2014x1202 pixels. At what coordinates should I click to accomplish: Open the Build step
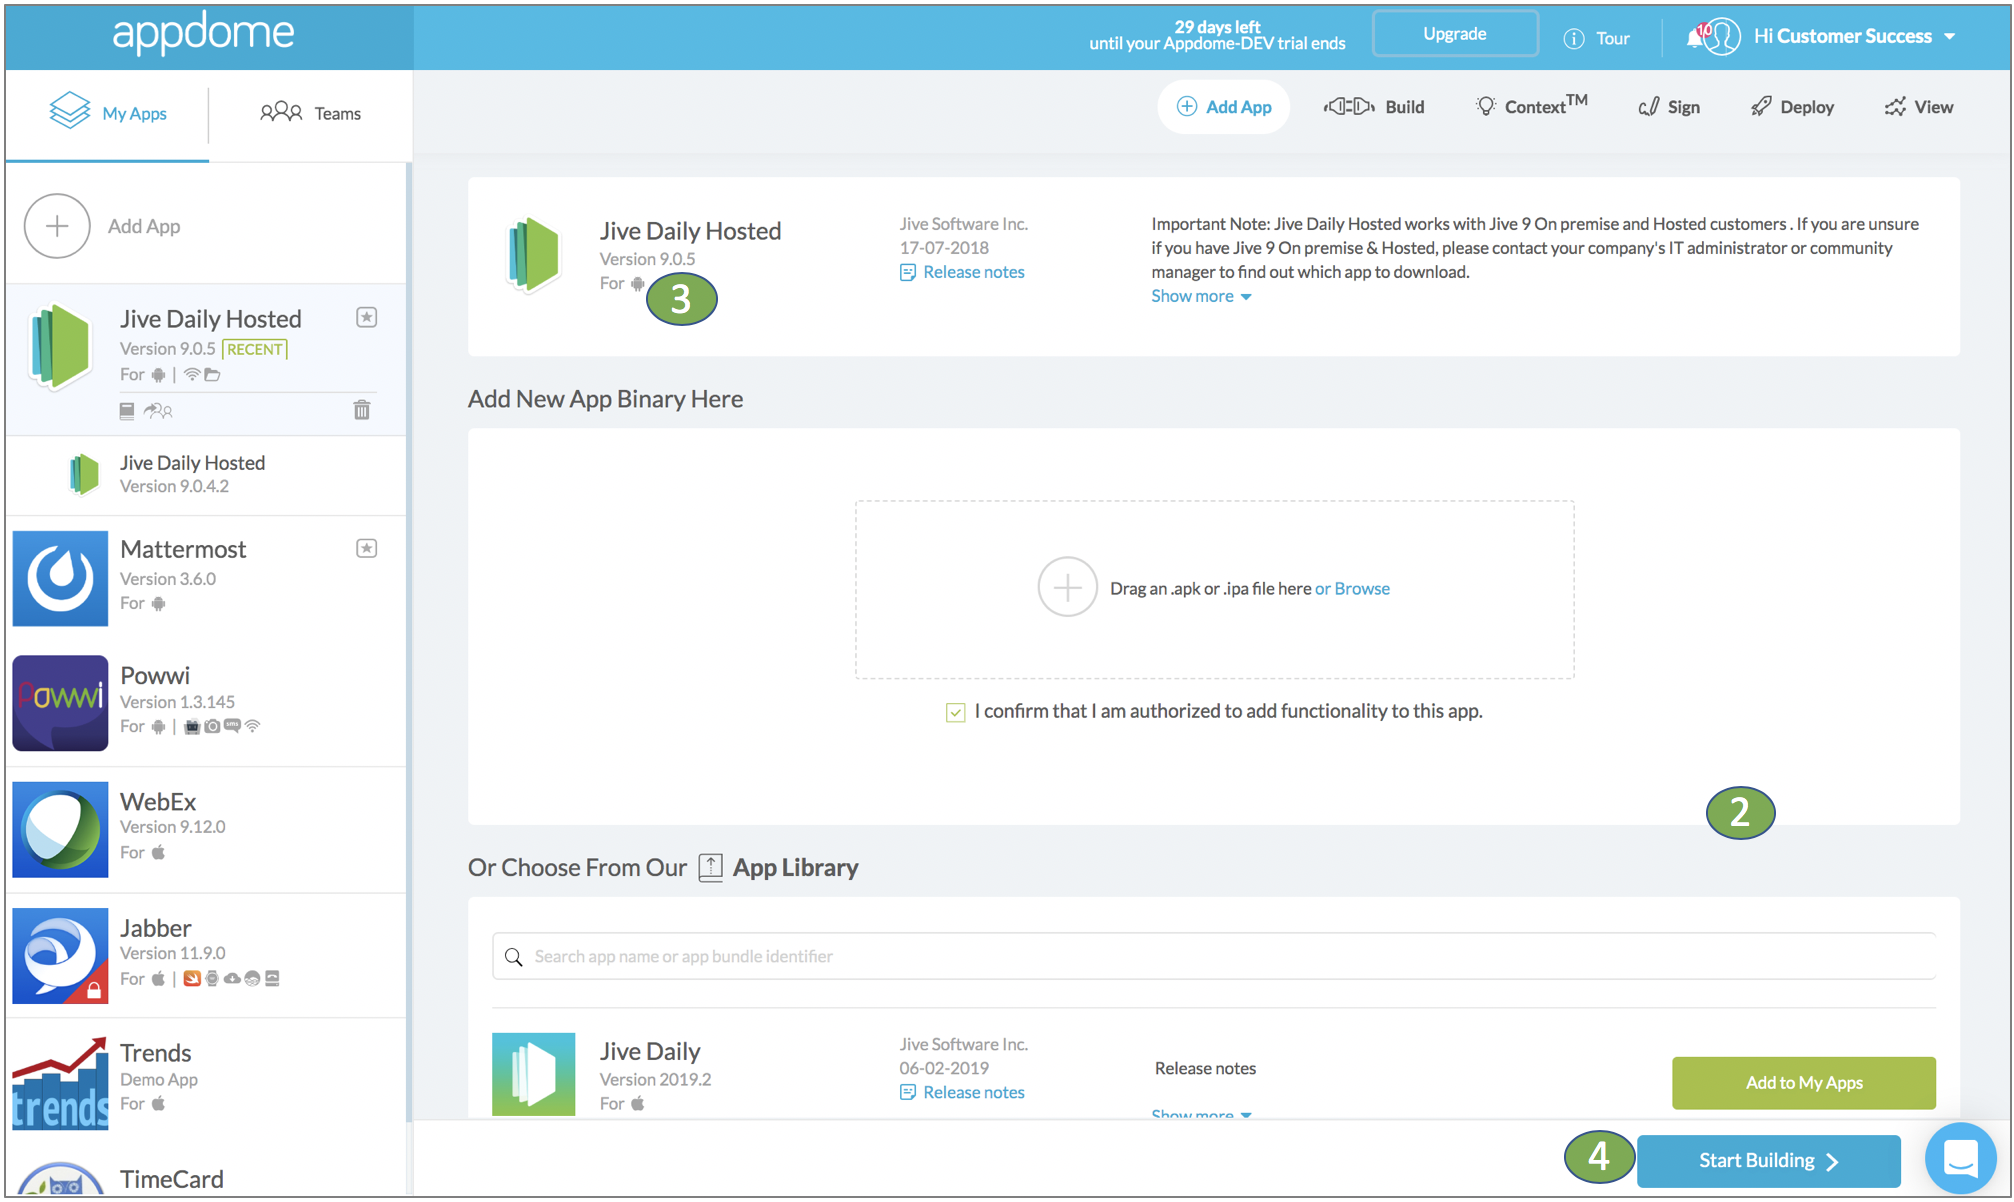click(1375, 107)
